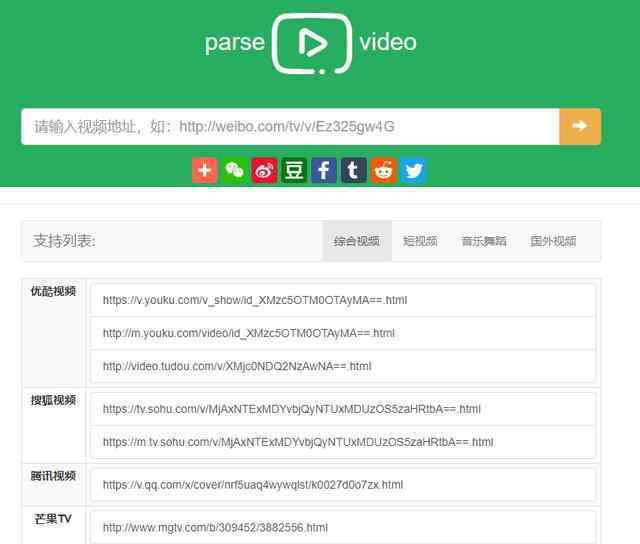This screenshot has height=544, width=640.
Task: Share via the Facebook icon
Action: [x=324, y=170]
